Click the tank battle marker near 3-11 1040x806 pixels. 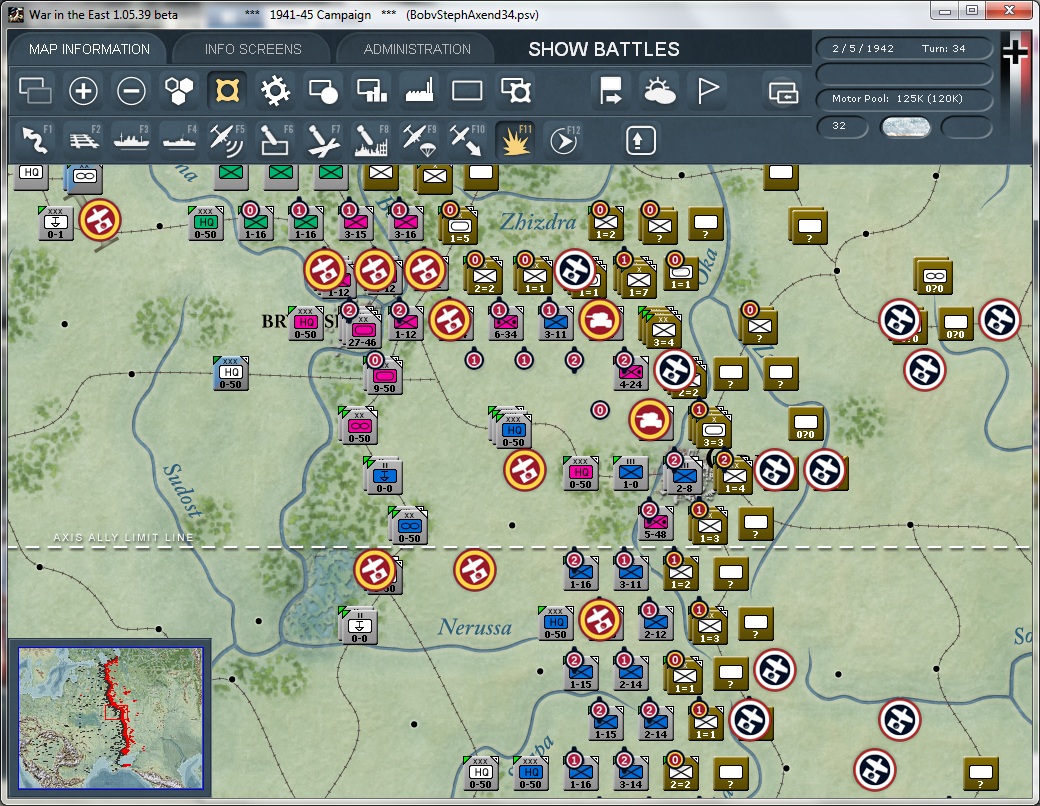click(600, 320)
